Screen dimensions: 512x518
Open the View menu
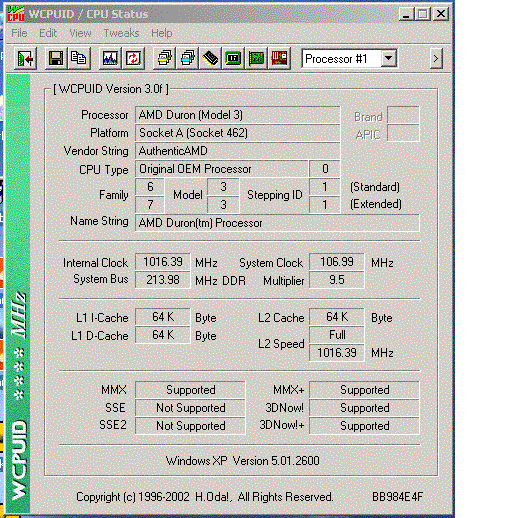pos(80,33)
